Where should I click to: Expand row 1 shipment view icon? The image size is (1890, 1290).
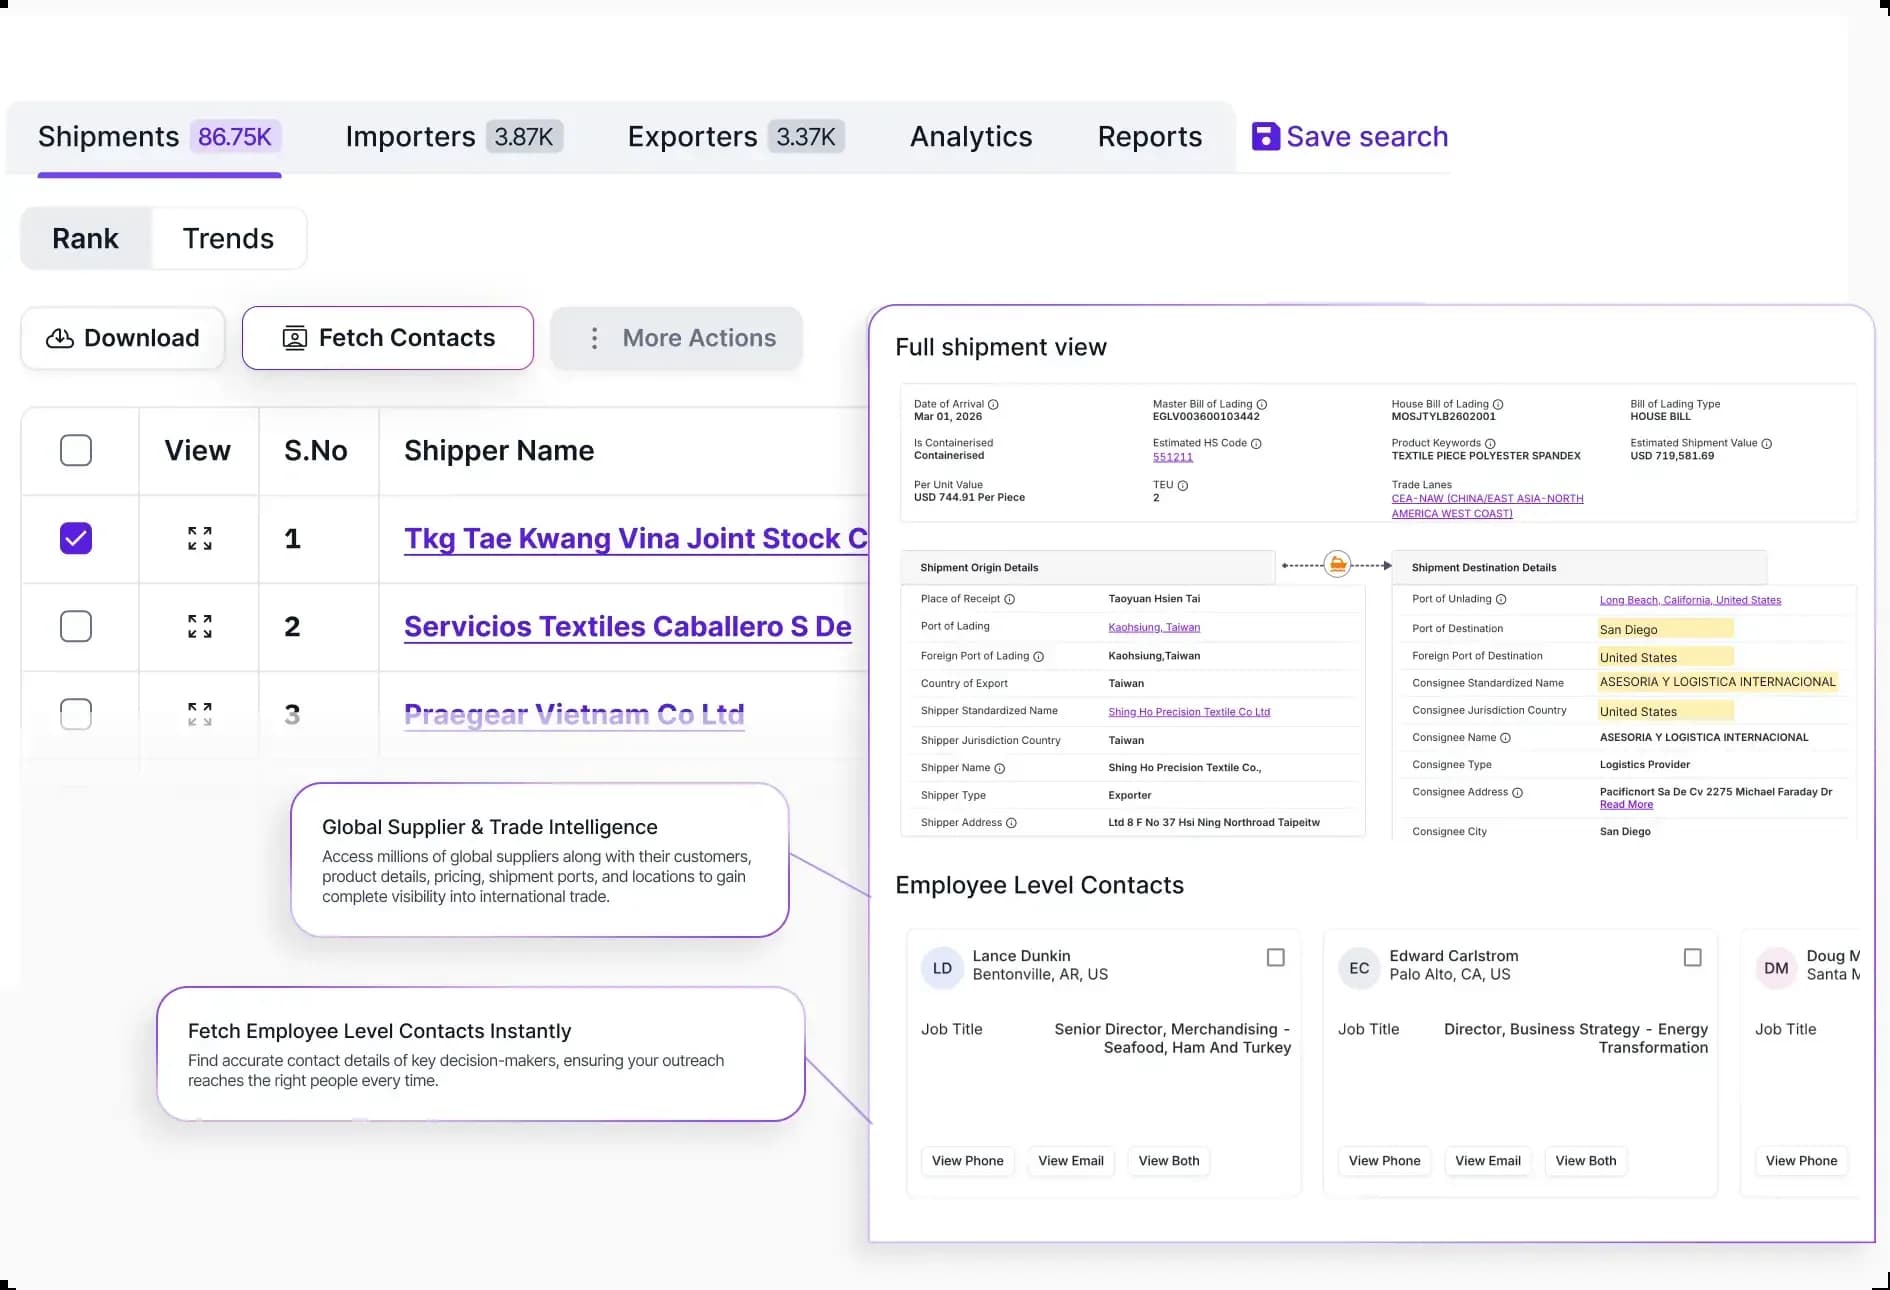point(199,539)
